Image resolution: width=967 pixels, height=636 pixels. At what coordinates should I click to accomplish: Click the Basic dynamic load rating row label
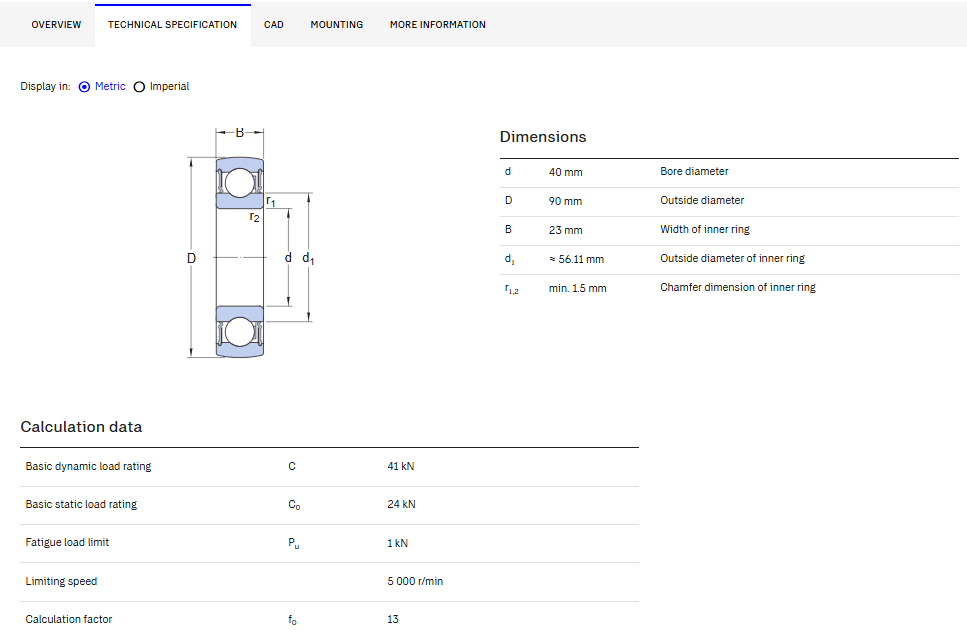click(x=88, y=466)
